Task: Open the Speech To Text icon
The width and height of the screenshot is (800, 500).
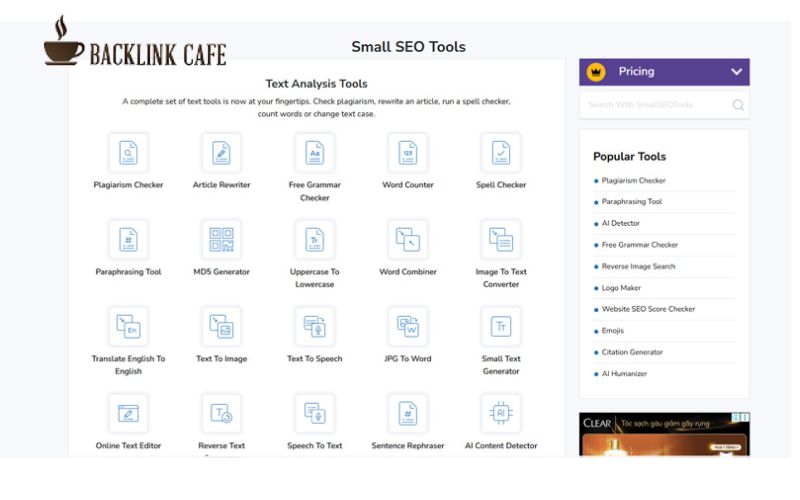Action: pos(315,413)
